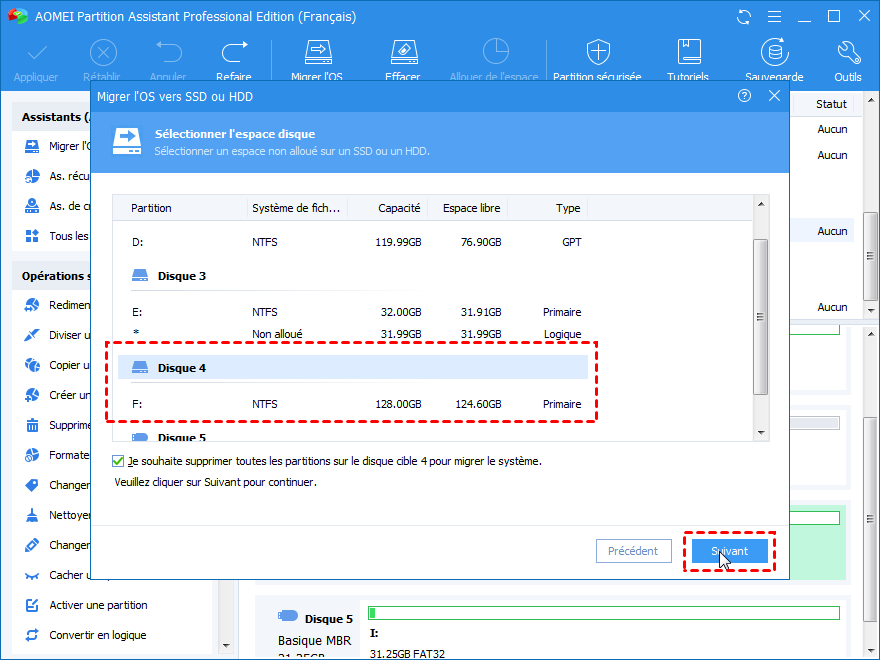880x660 pixels.
Task: Open the As. de c sidebar wizard
Action: coord(57,206)
